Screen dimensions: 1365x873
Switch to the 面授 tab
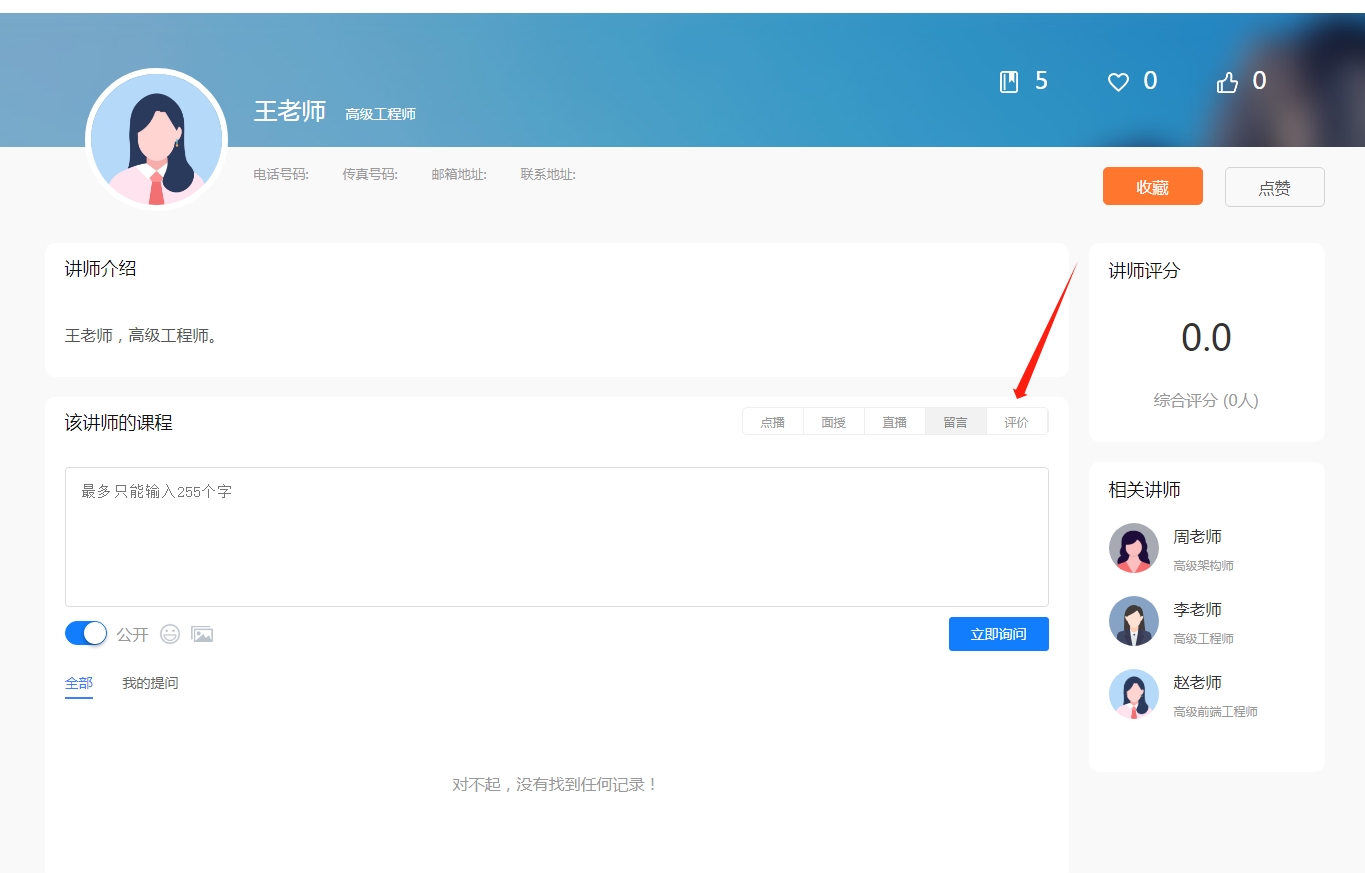[x=834, y=422]
